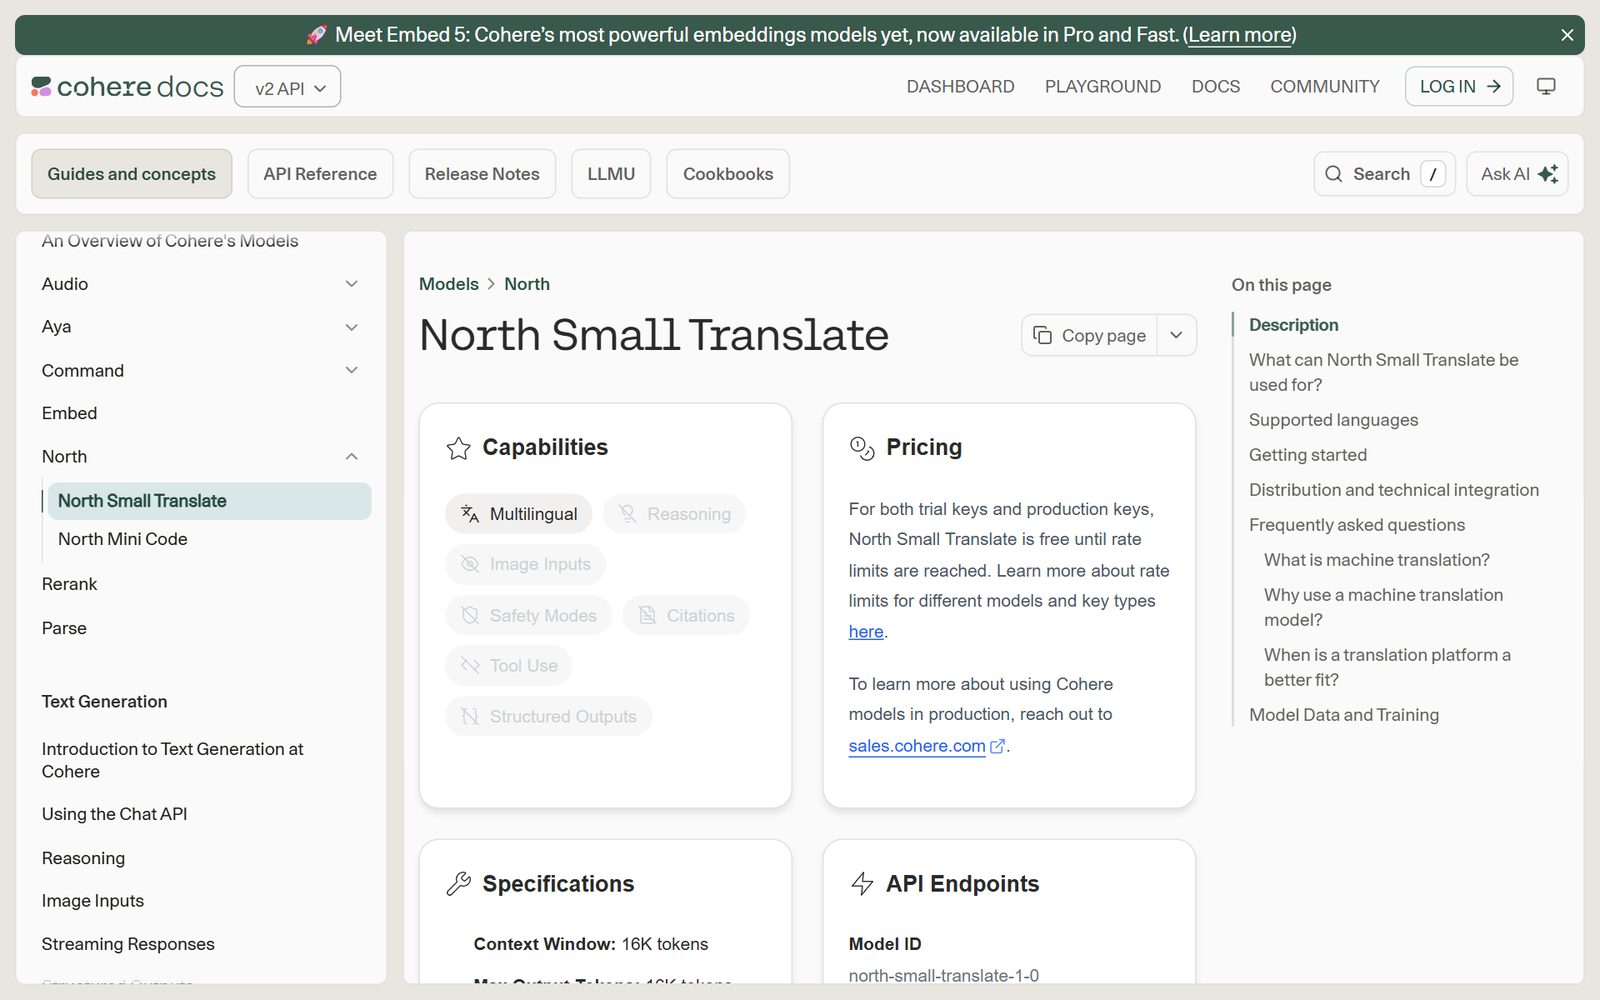The width and height of the screenshot is (1600, 1000).
Task: Open the Copy page options dropdown arrow
Action: coord(1177,335)
